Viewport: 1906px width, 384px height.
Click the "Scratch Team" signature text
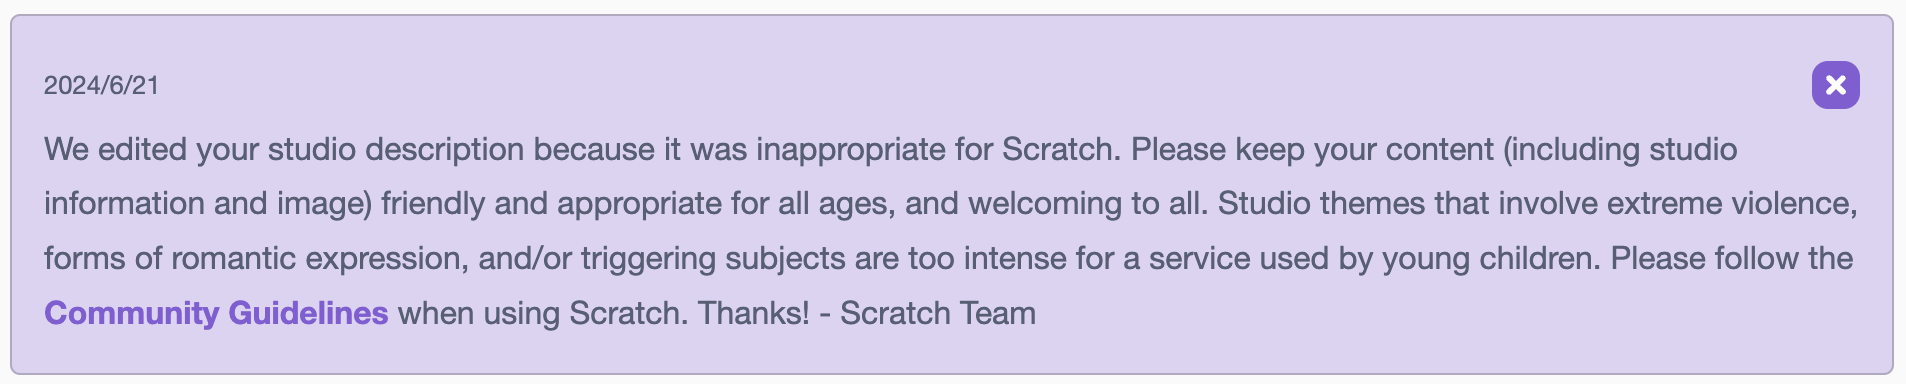pos(938,313)
